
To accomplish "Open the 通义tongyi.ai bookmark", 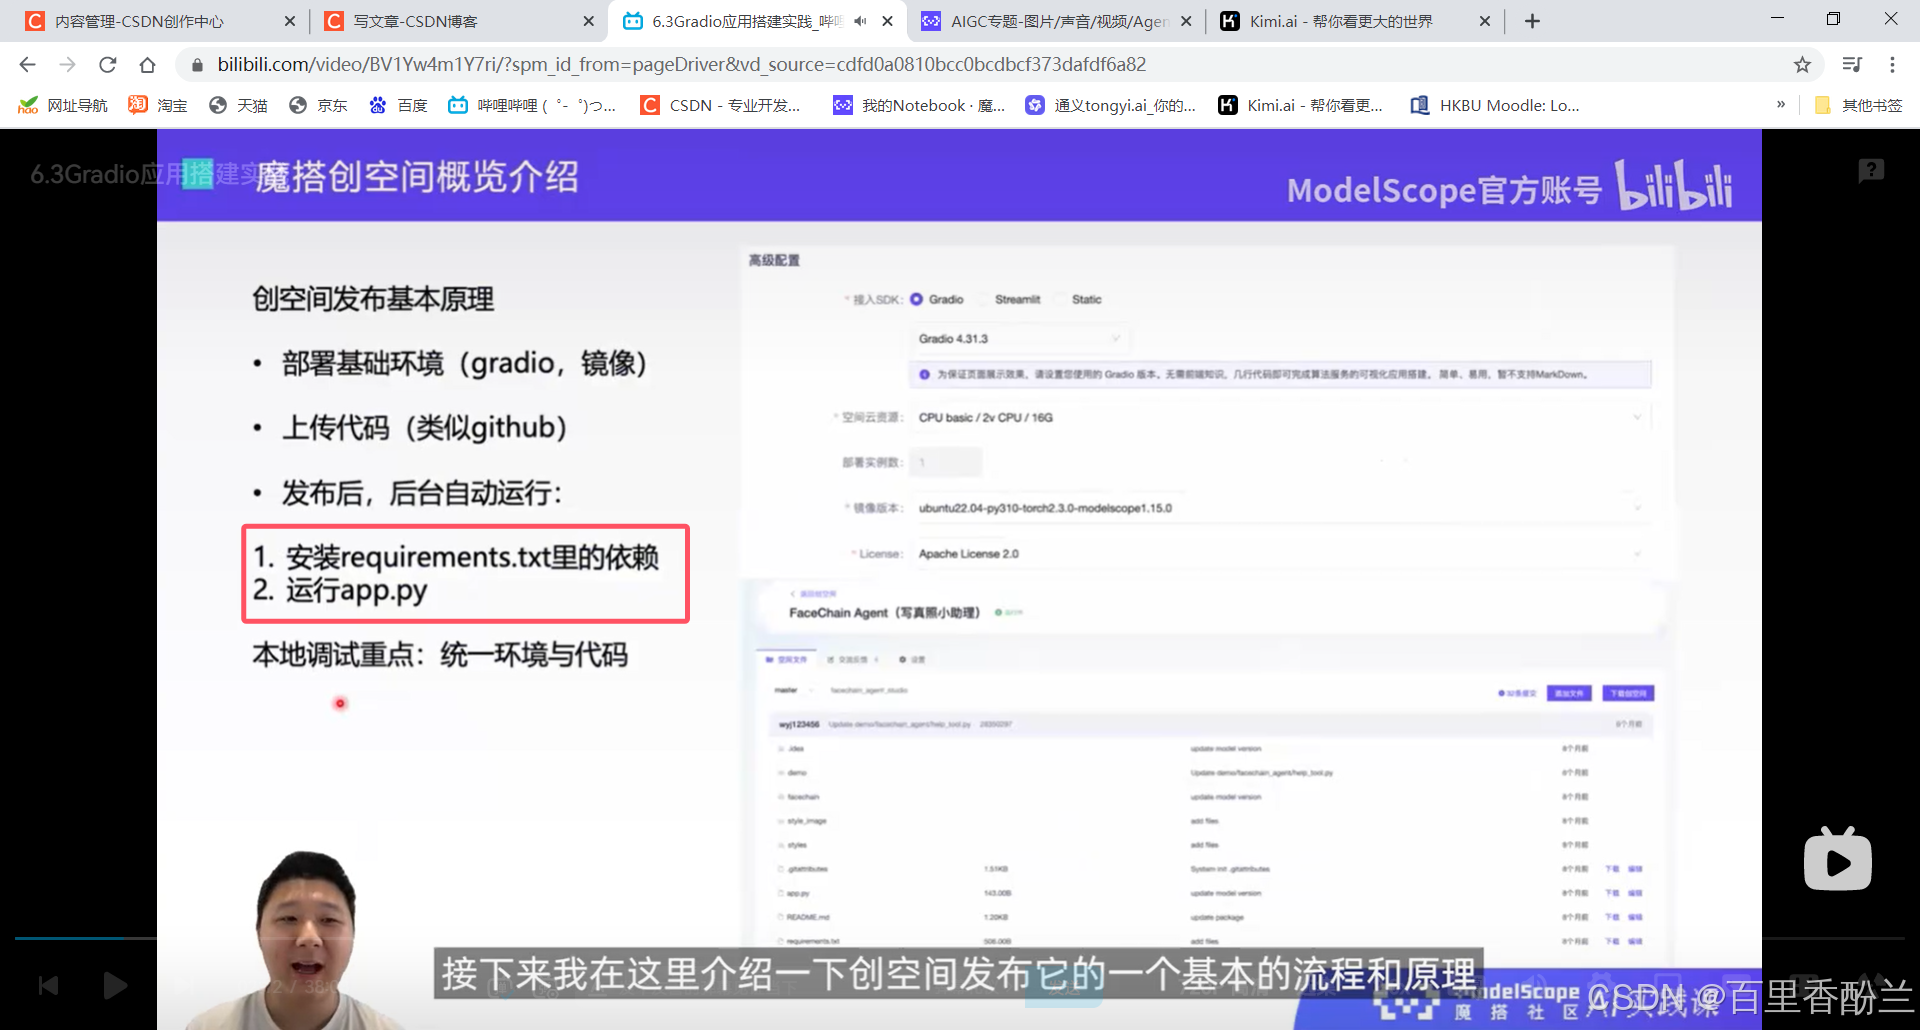I will pyautogui.click(x=1111, y=105).
